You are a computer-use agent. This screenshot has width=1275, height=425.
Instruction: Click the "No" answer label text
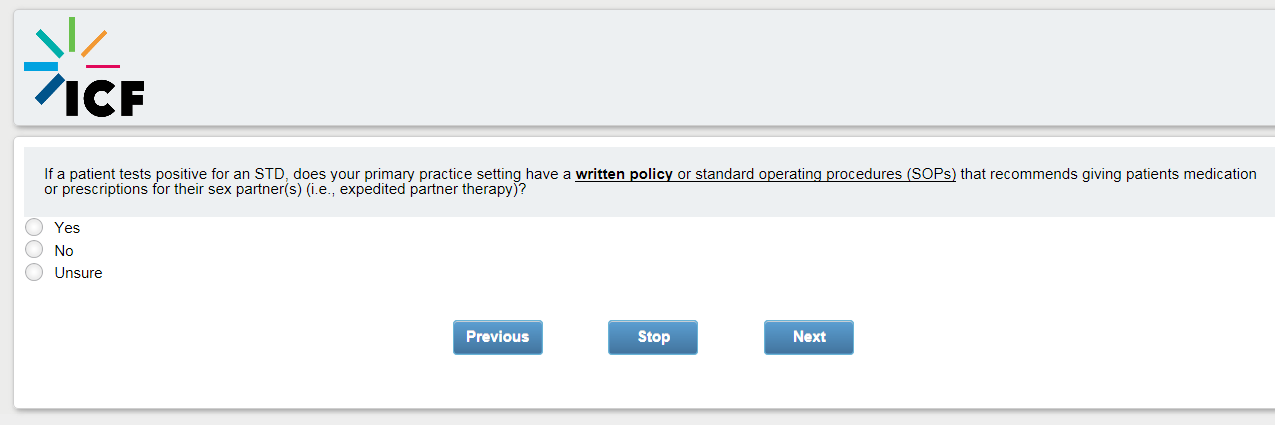[x=64, y=251]
